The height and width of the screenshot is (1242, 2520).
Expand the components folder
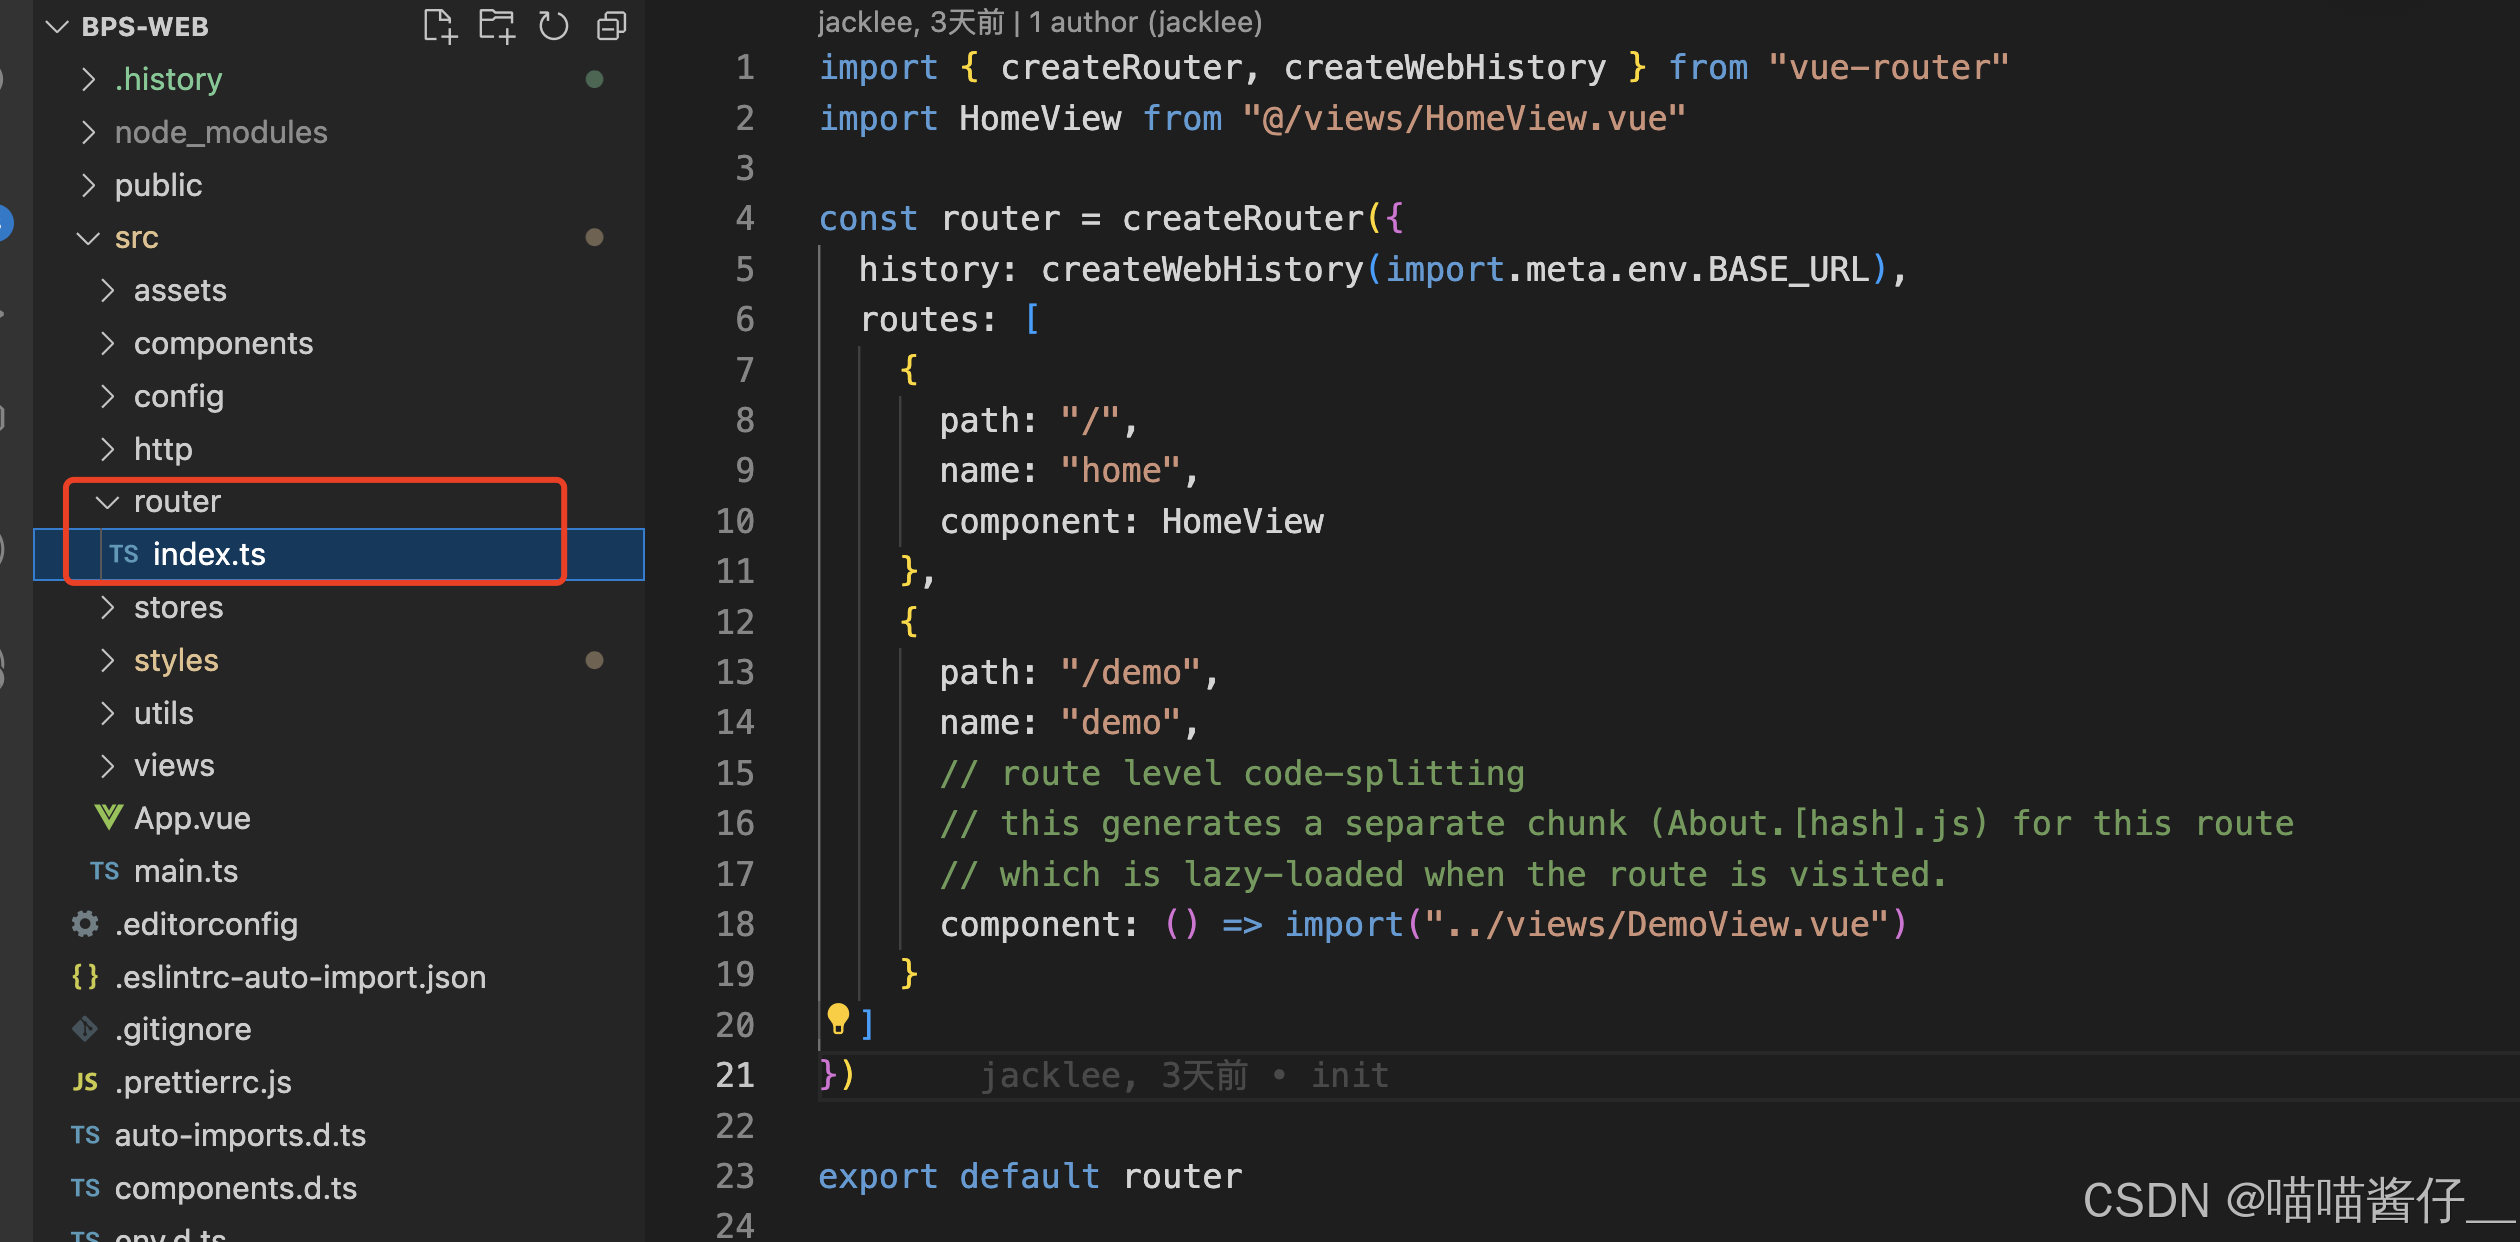(x=108, y=343)
